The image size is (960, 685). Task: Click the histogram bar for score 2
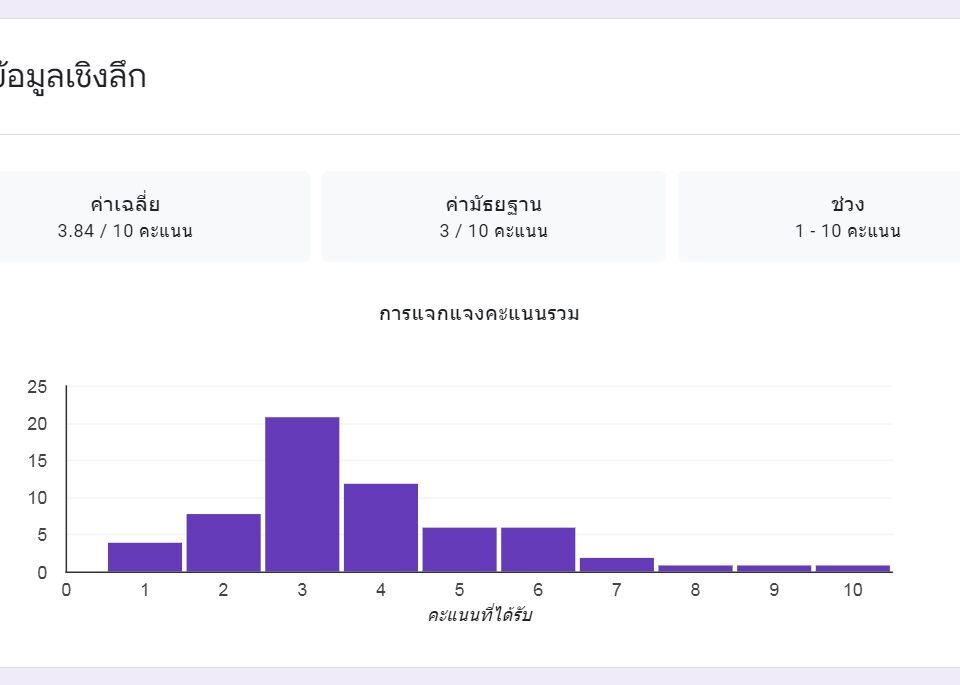point(223,543)
